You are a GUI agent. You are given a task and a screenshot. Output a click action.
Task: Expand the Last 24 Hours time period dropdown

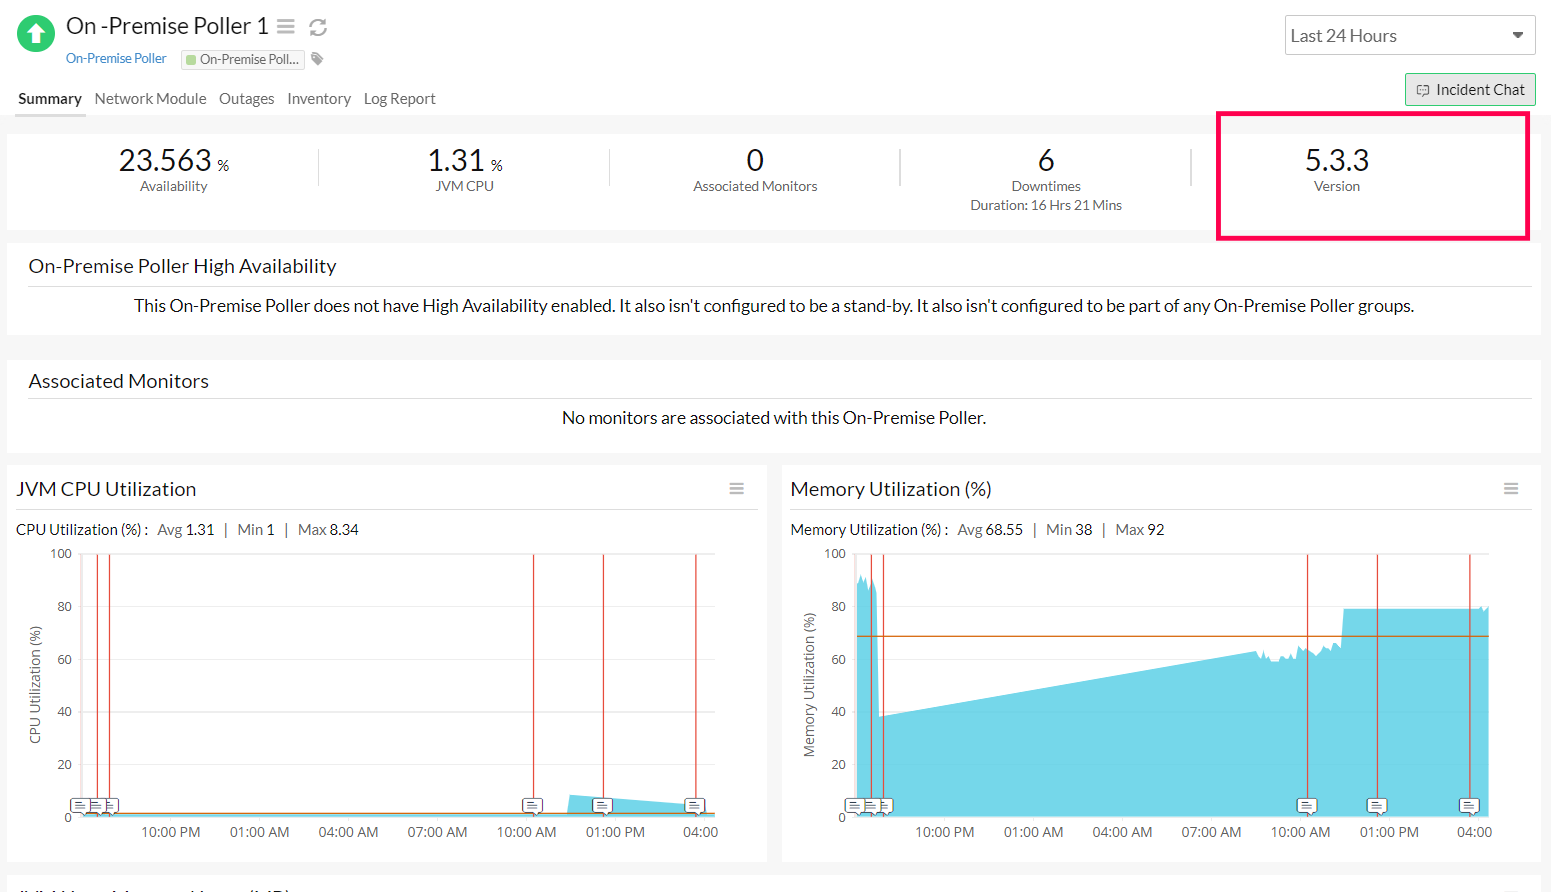[1410, 35]
